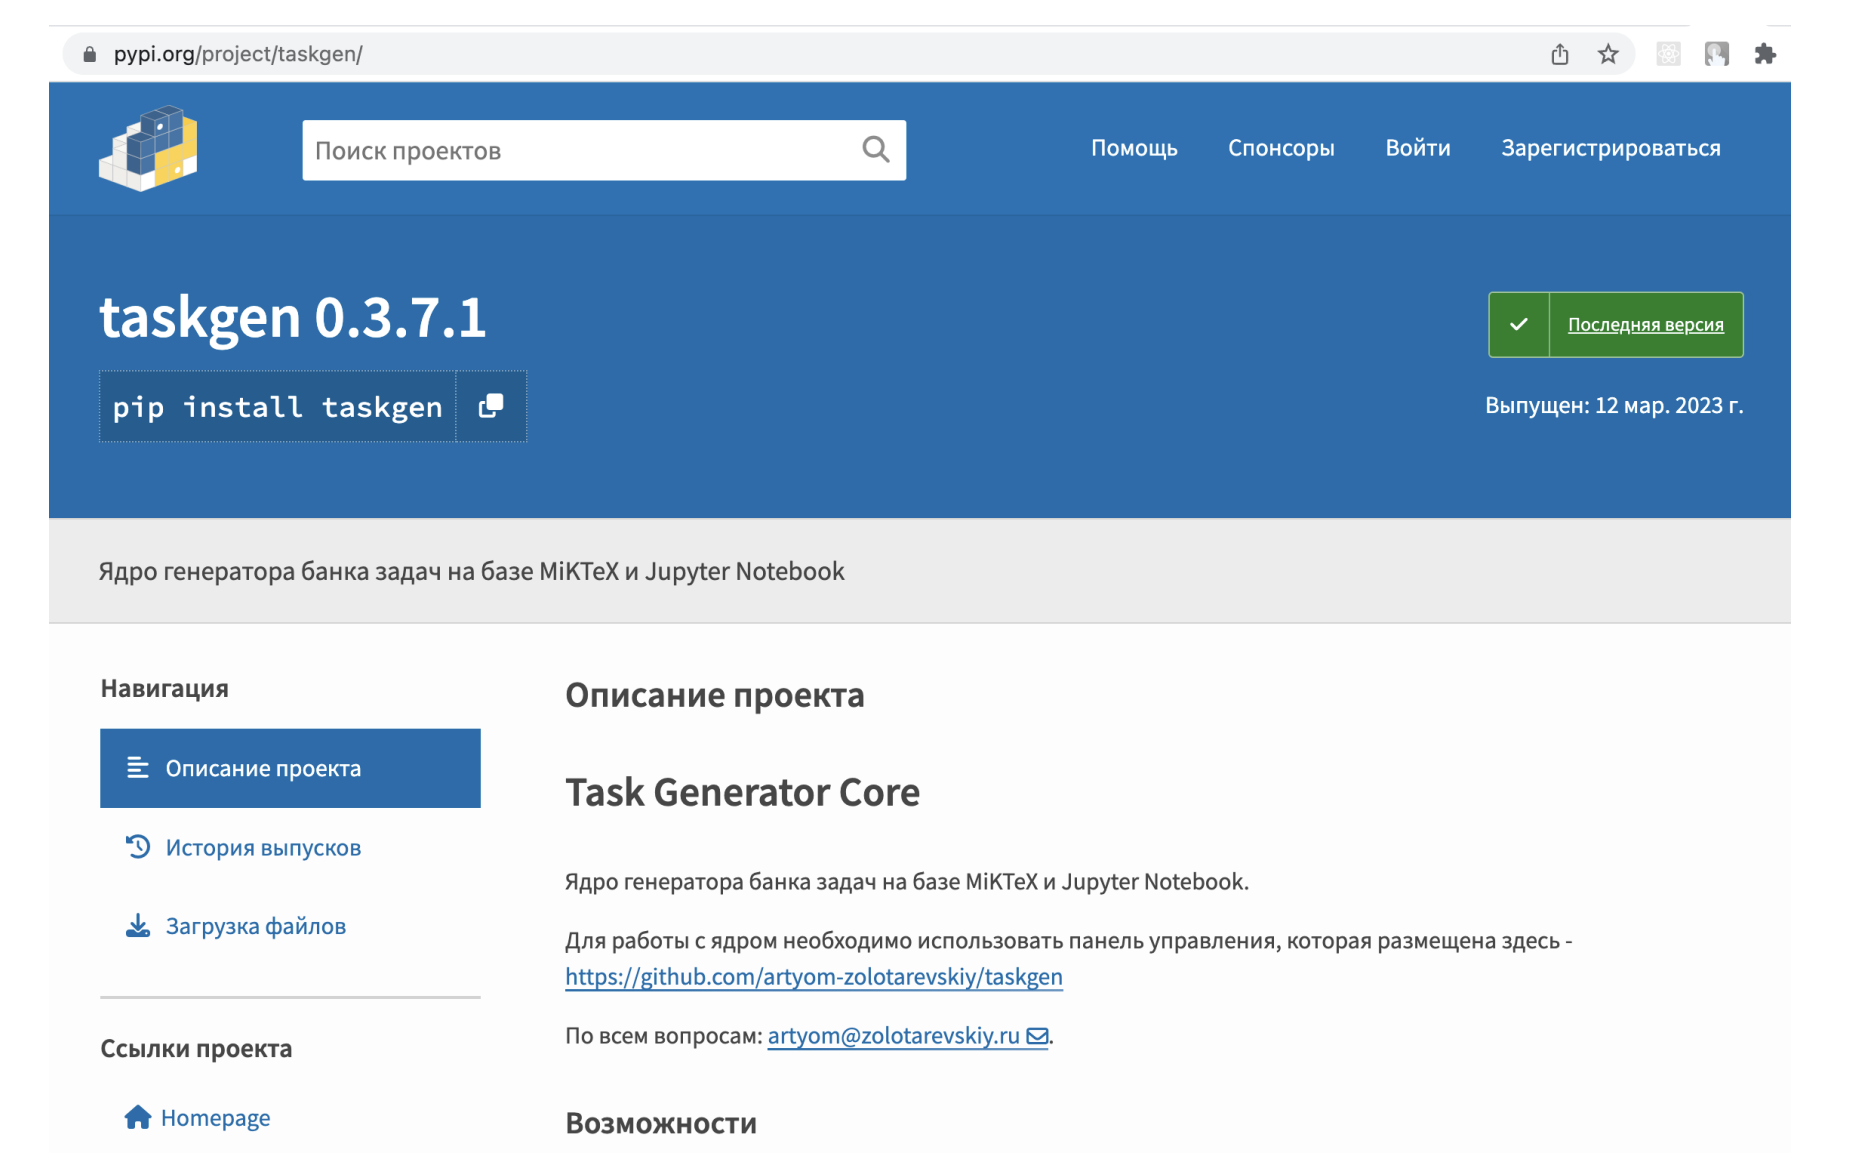The width and height of the screenshot is (1850, 1168).
Task: Click the Homepage house icon
Action: coord(138,1117)
